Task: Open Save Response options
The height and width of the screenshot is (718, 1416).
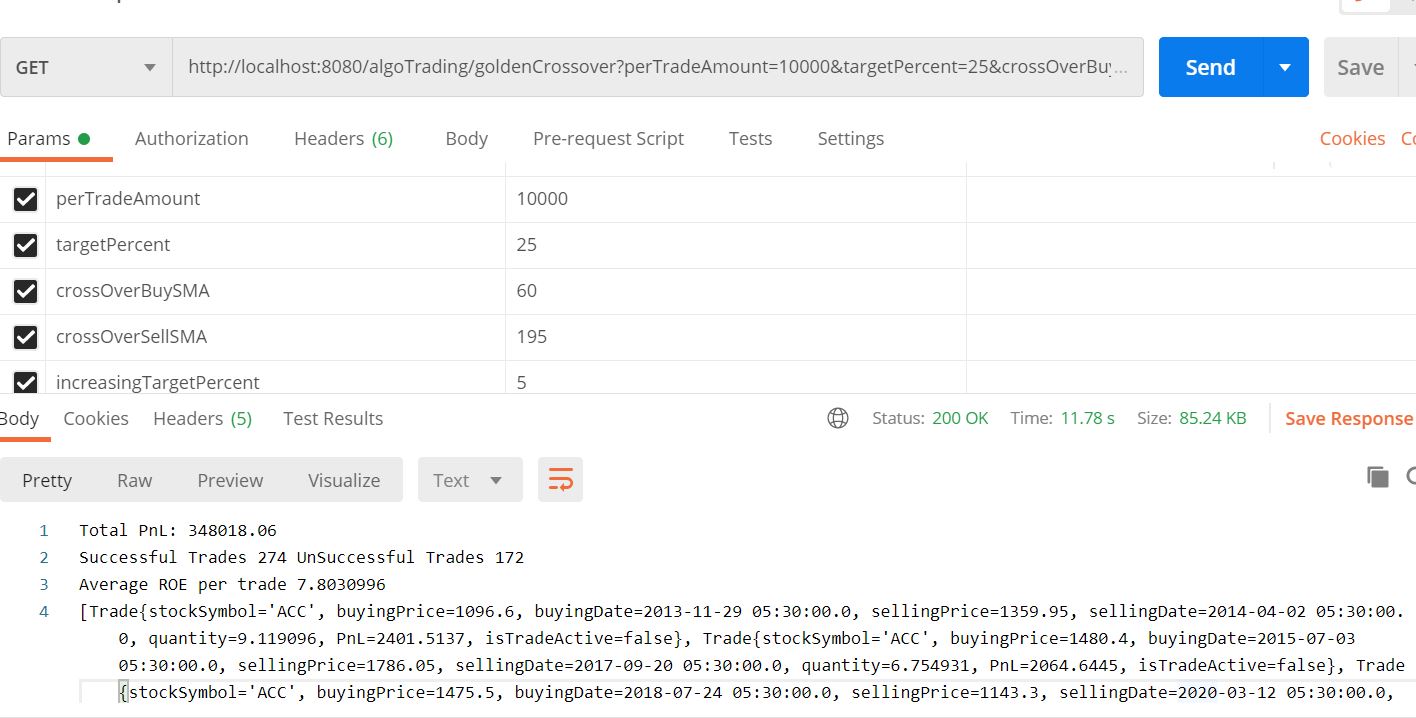Action: click(x=1349, y=418)
